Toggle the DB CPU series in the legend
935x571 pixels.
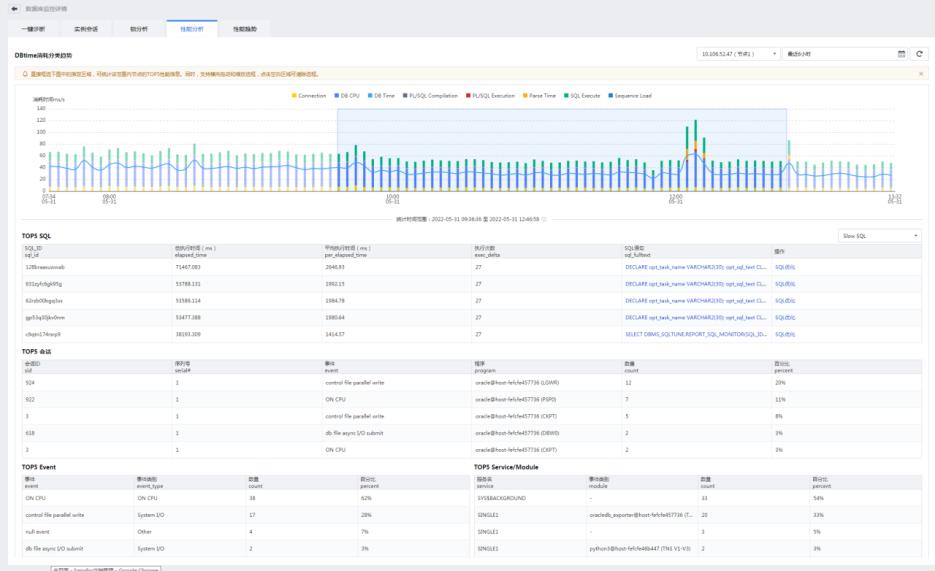coord(347,96)
